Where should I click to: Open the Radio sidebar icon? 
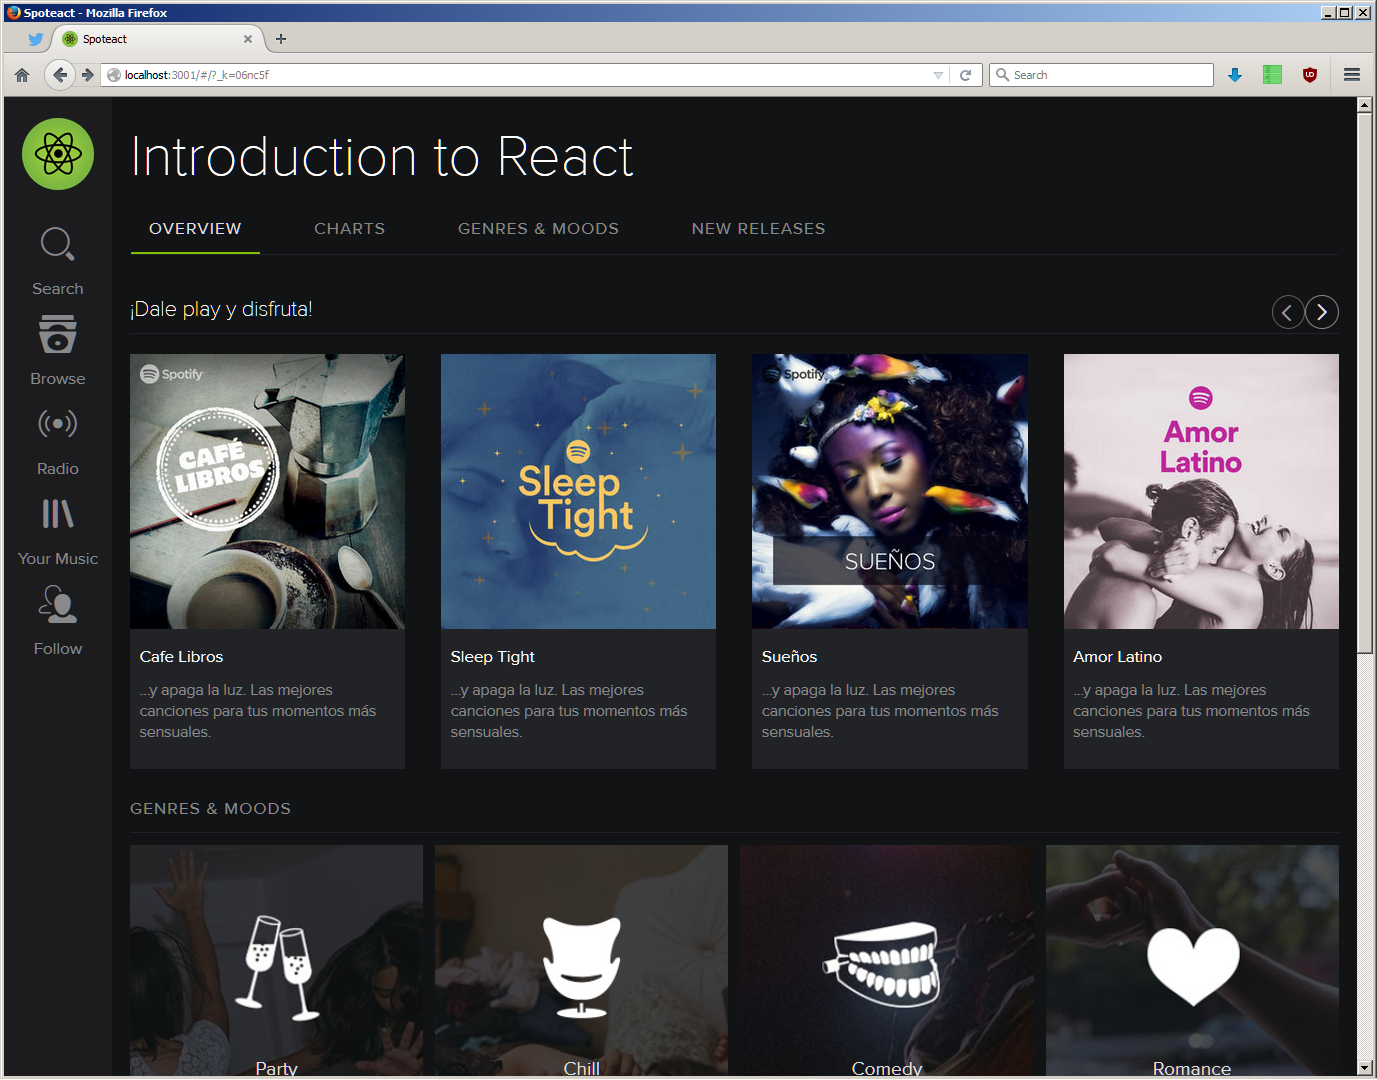click(x=57, y=424)
